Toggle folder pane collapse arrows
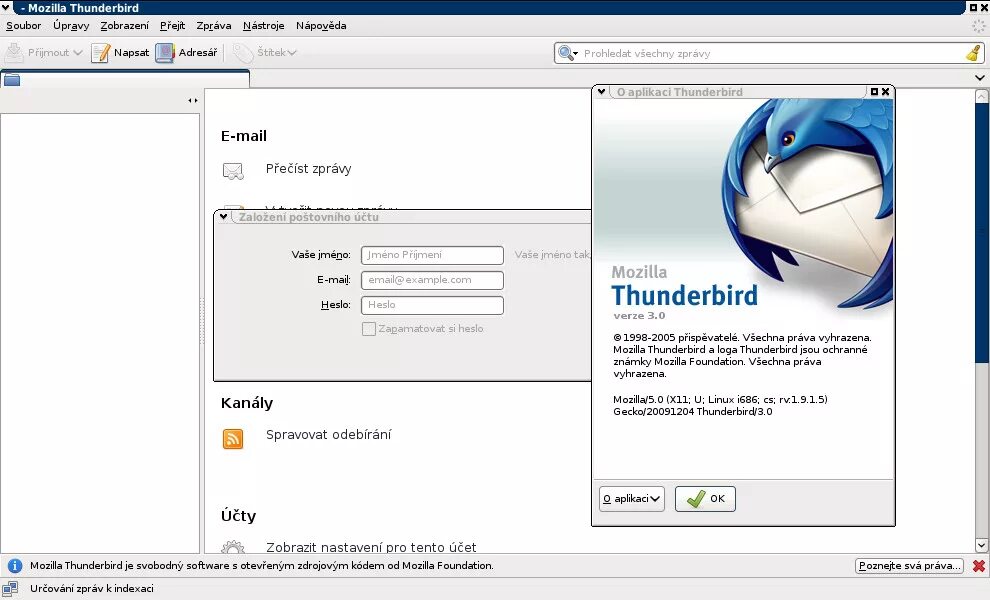Viewport: 990px width, 600px height. pos(193,100)
